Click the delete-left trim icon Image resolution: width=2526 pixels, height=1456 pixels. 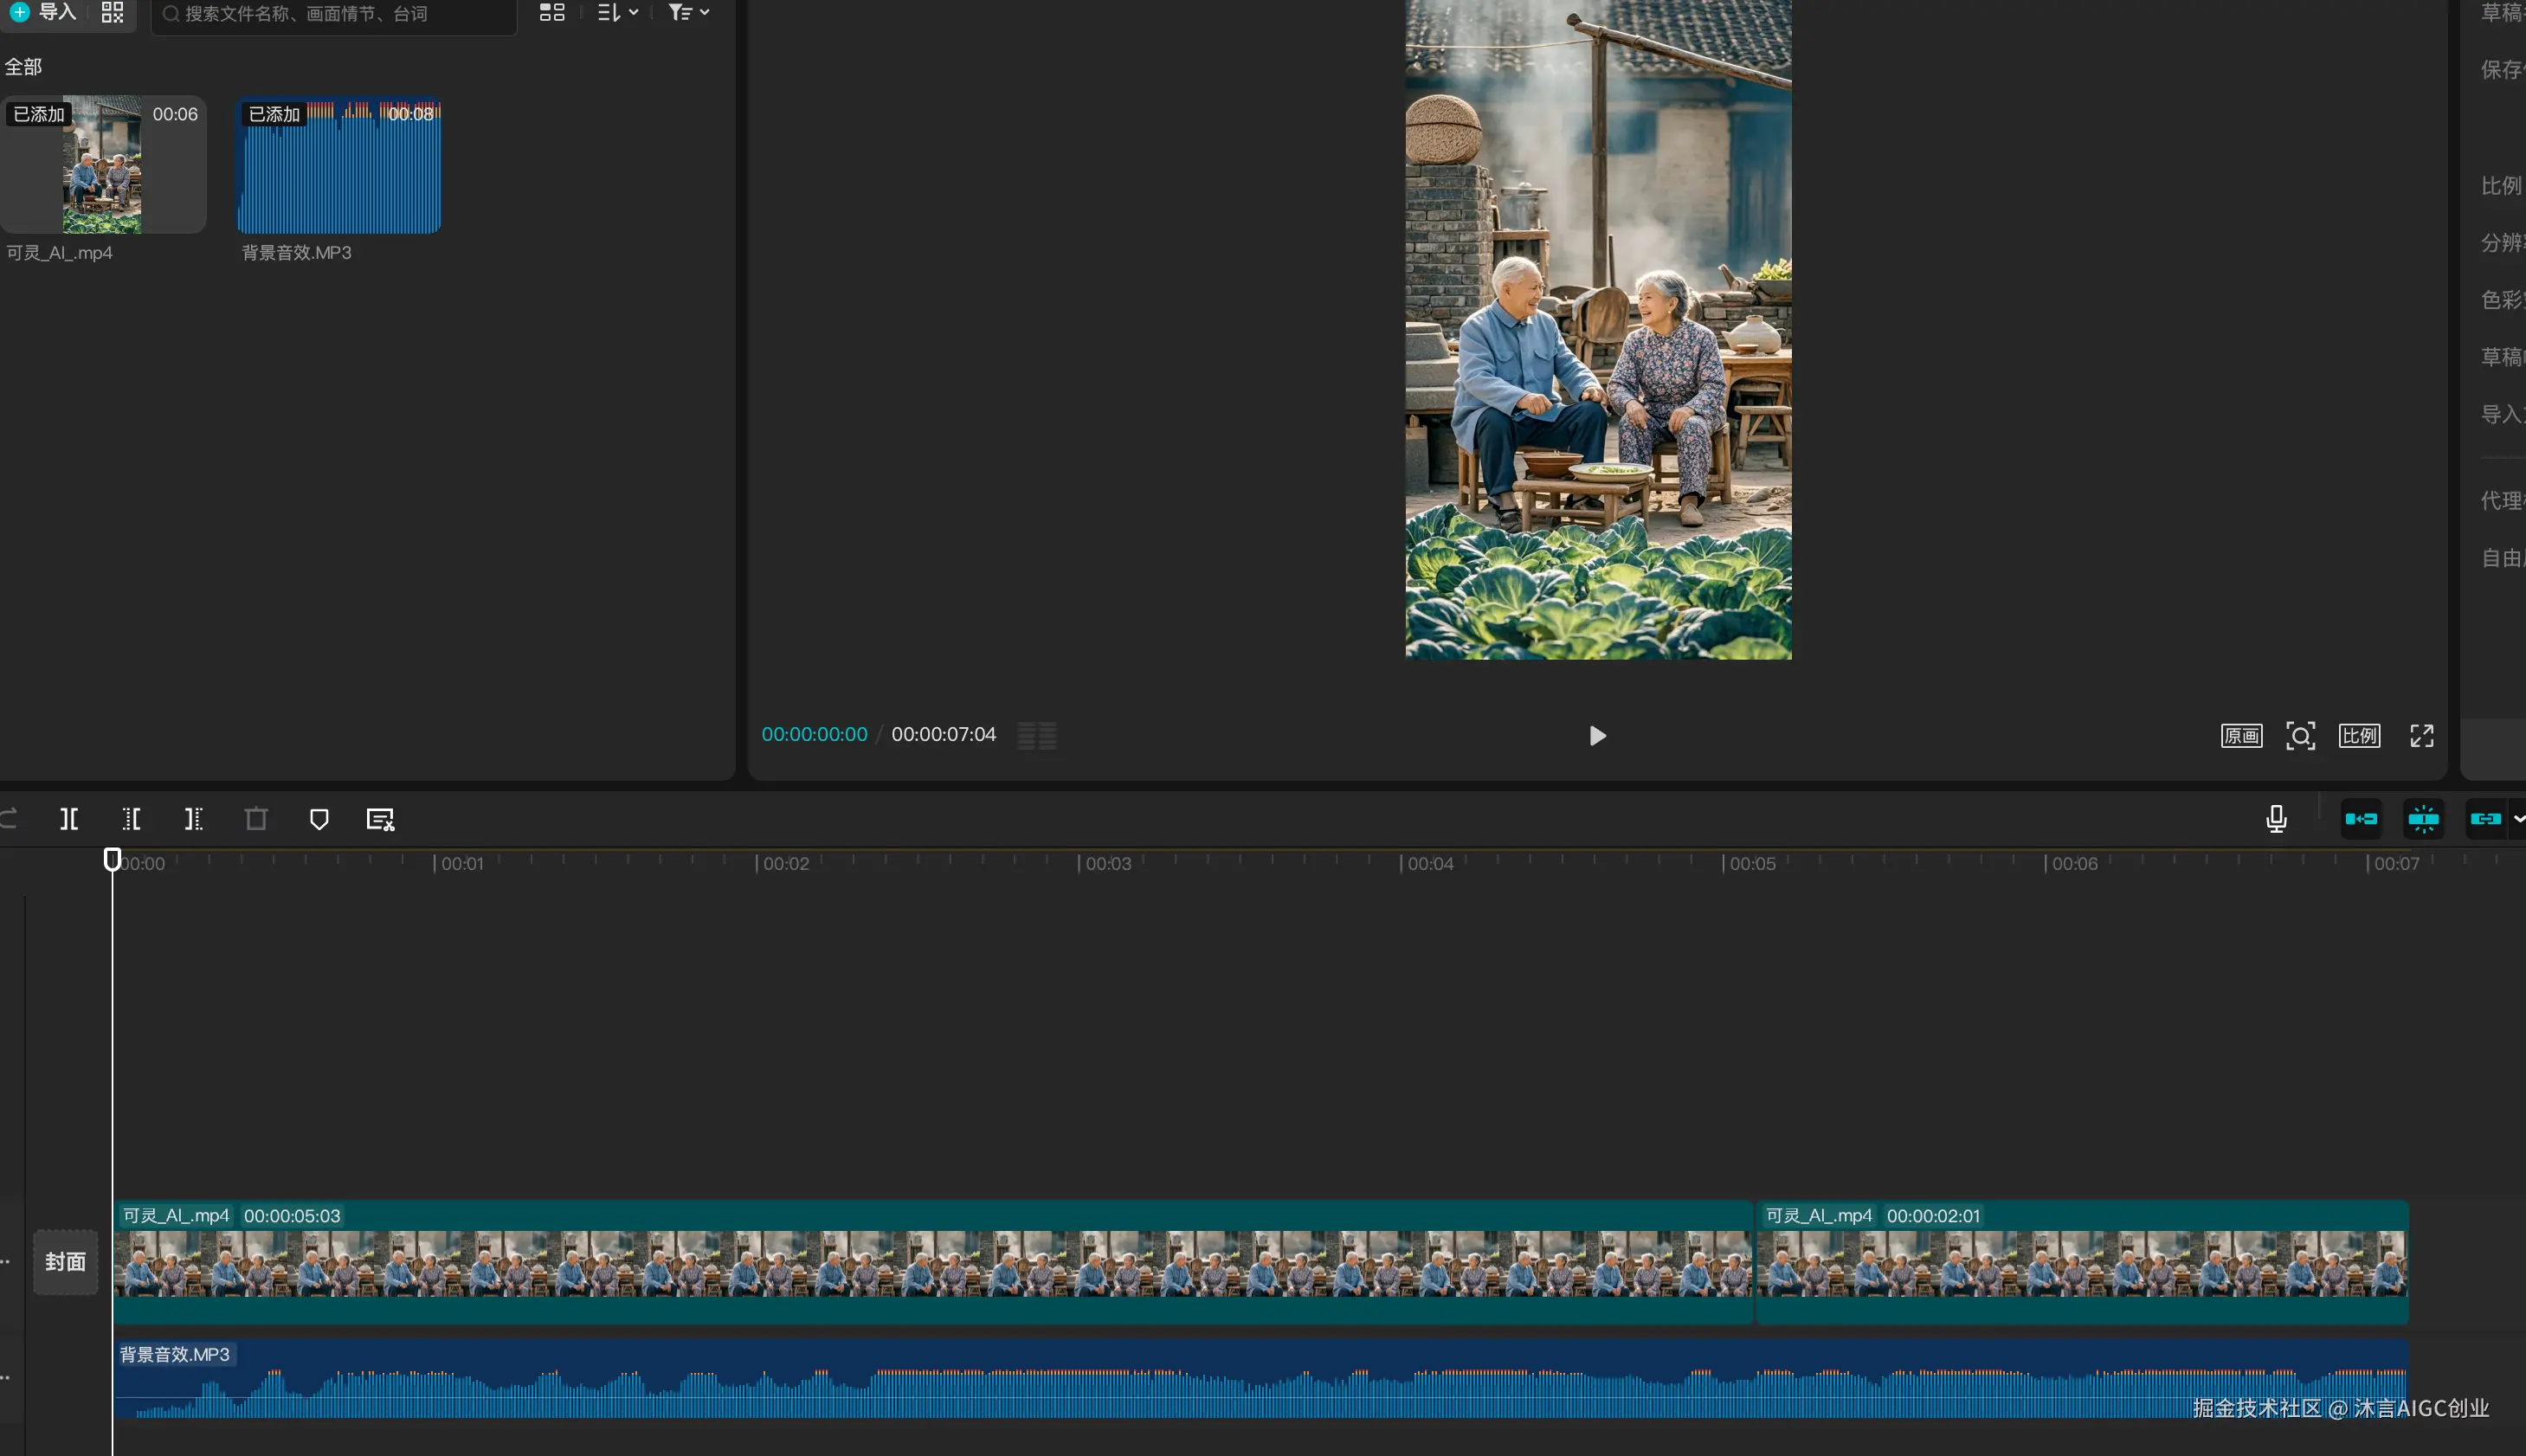[131, 819]
